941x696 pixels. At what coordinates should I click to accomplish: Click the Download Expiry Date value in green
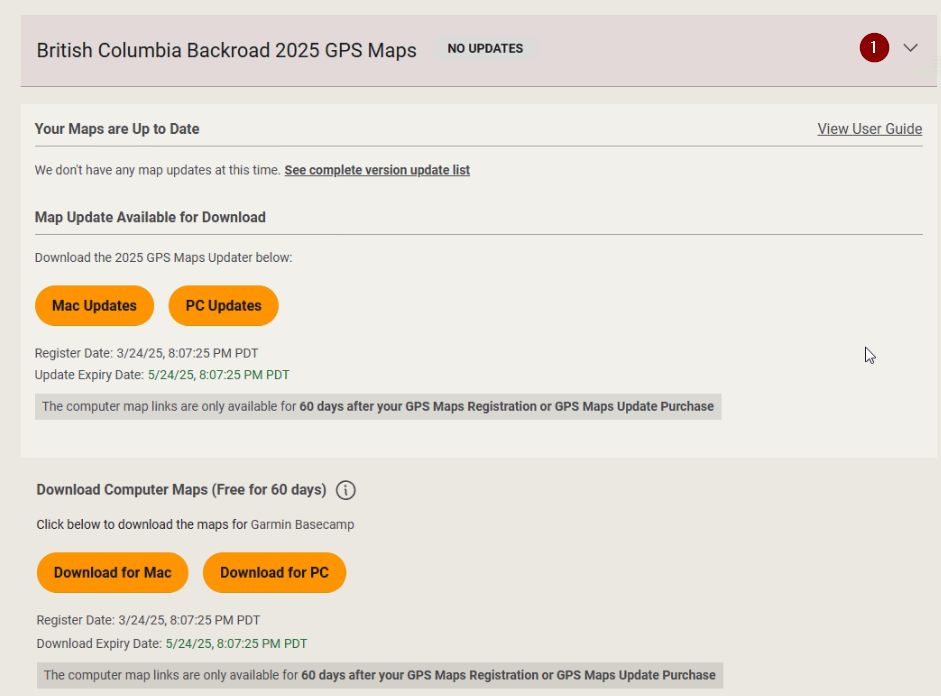236,644
